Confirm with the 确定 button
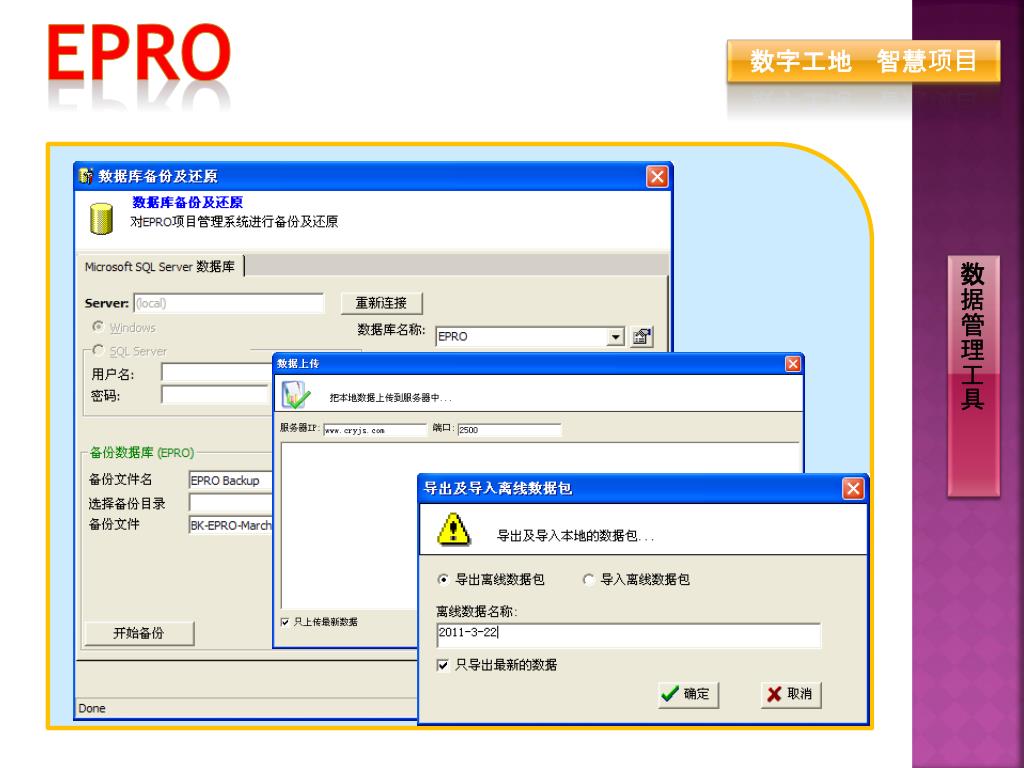Image resolution: width=1024 pixels, height=768 pixels. click(688, 694)
